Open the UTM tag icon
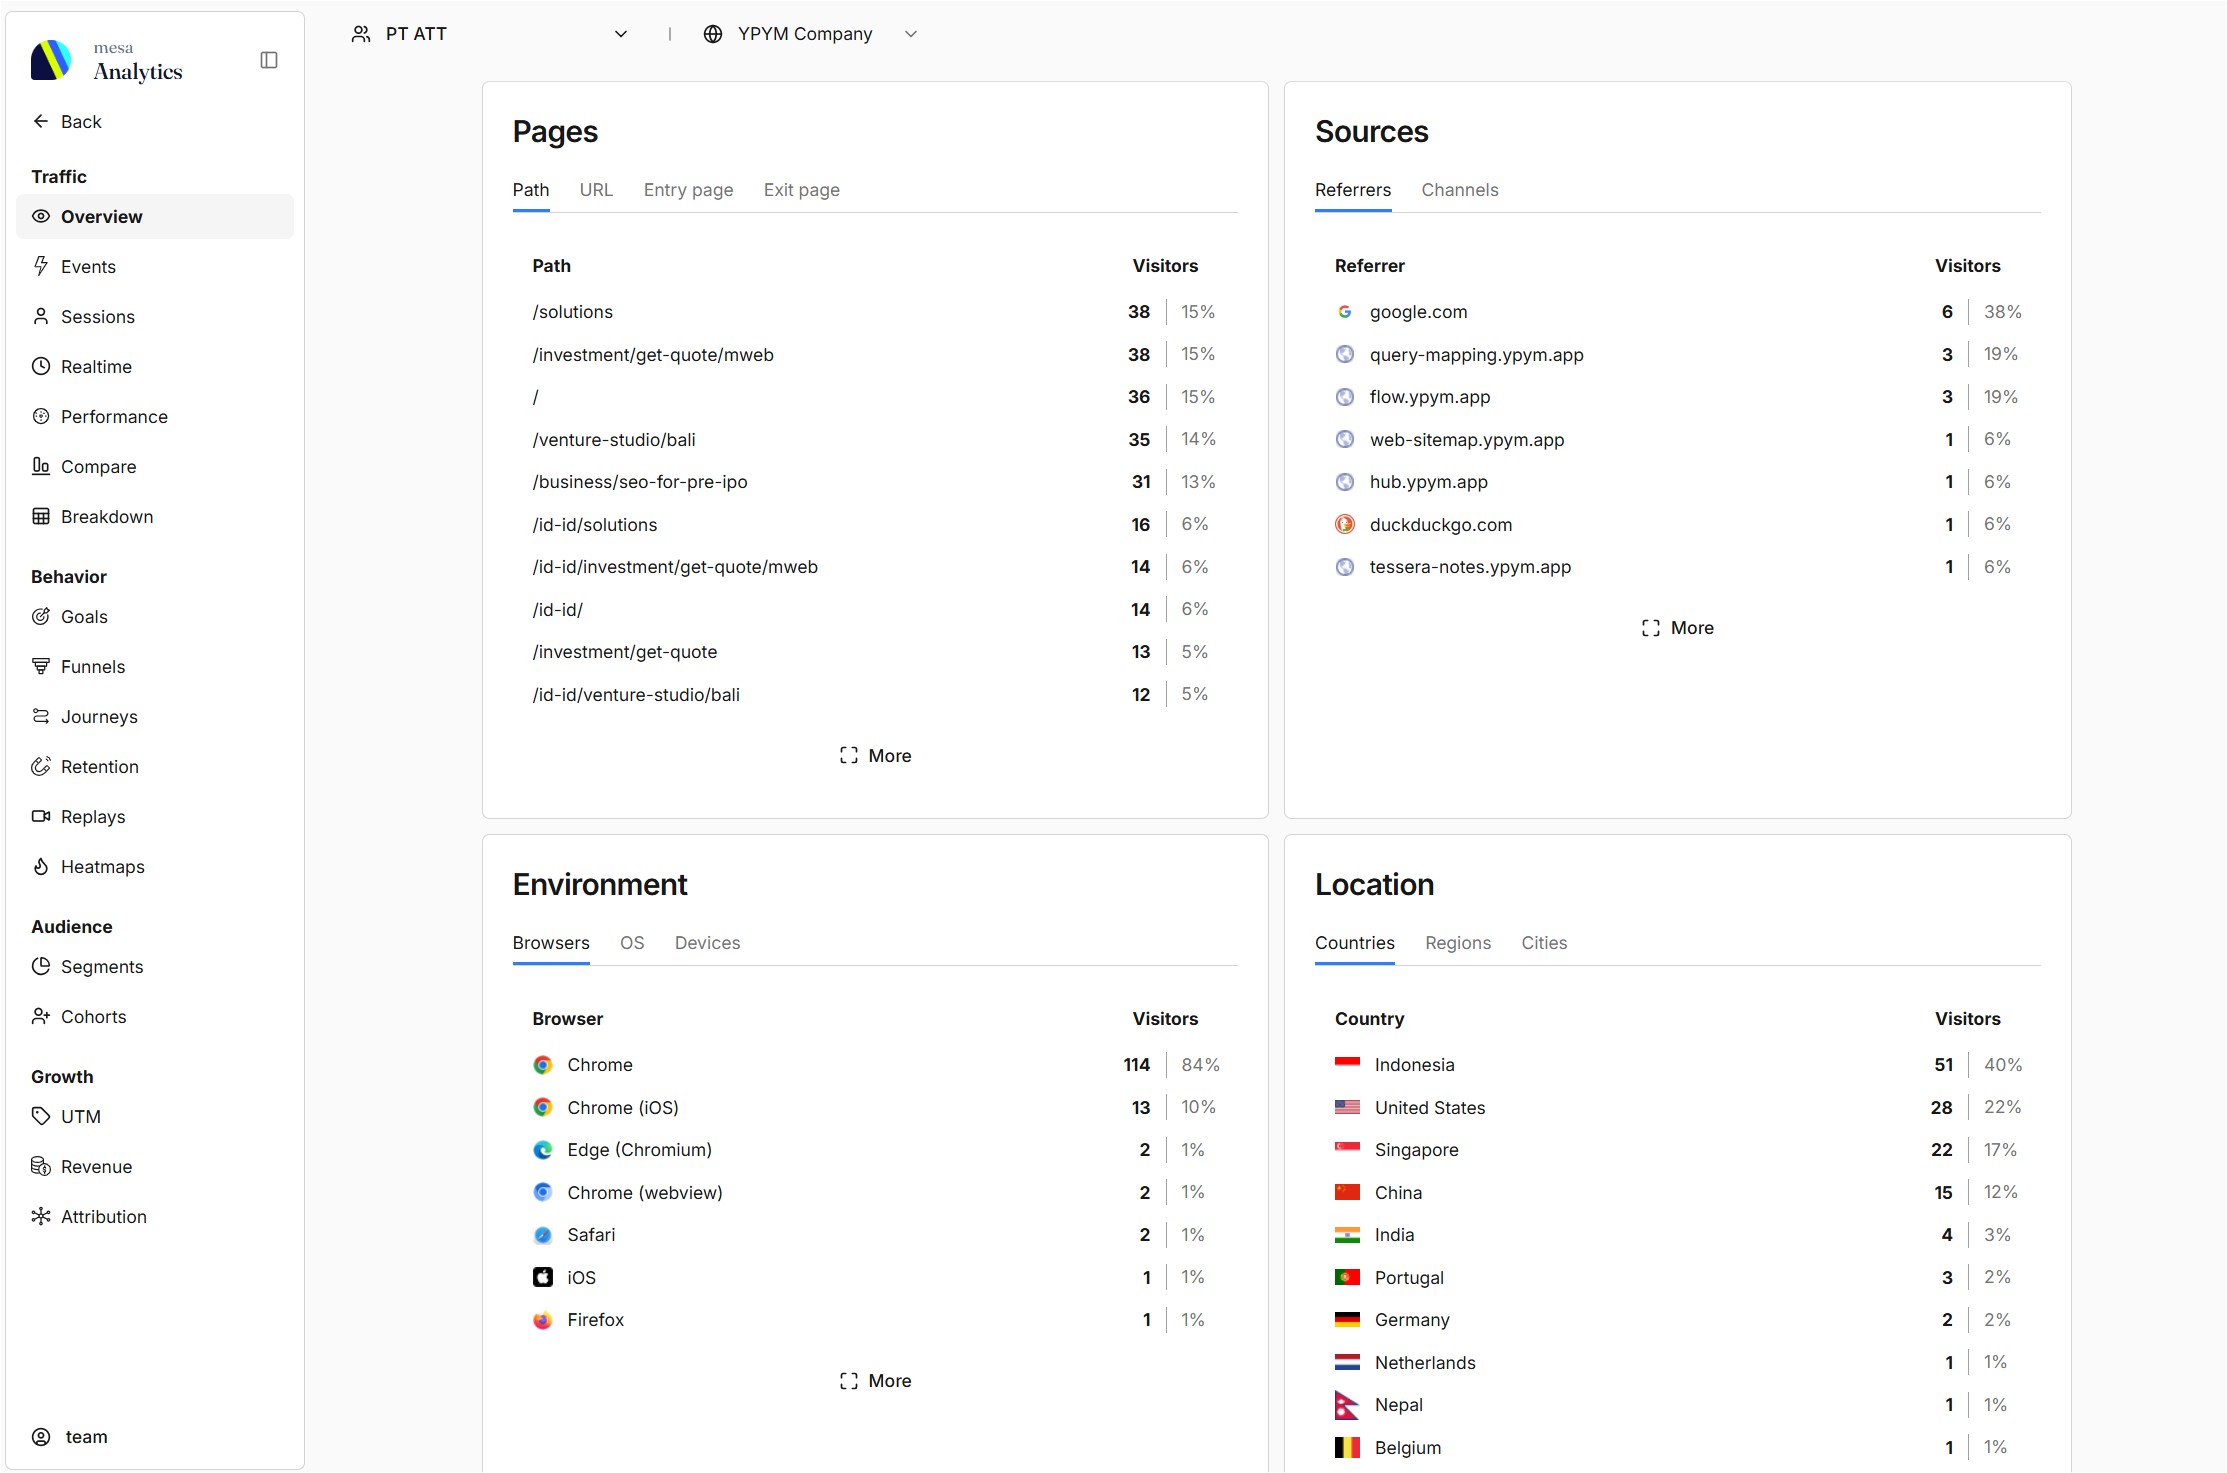Screen dimensions: 2227x1473 click(41, 1116)
